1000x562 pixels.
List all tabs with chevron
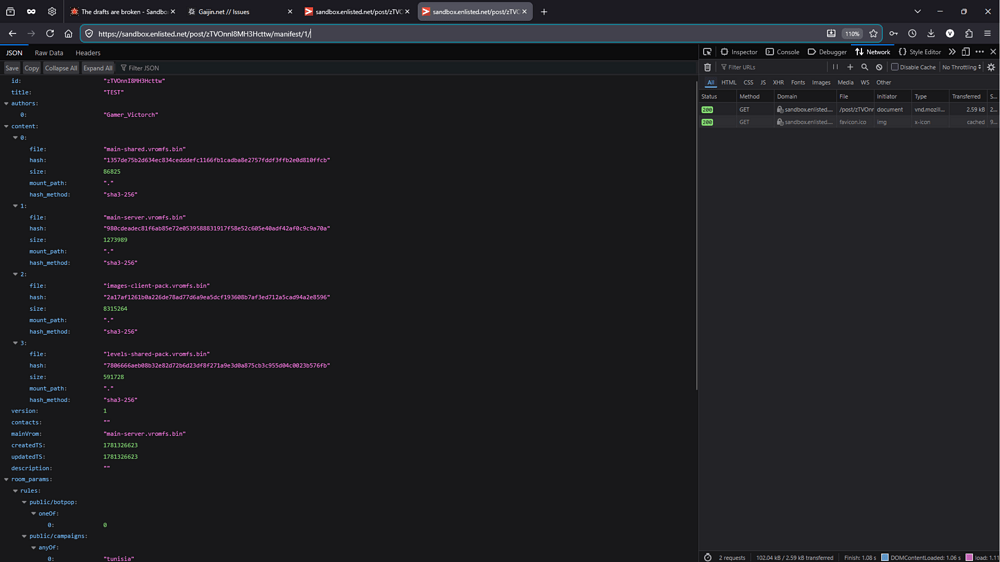[917, 11]
